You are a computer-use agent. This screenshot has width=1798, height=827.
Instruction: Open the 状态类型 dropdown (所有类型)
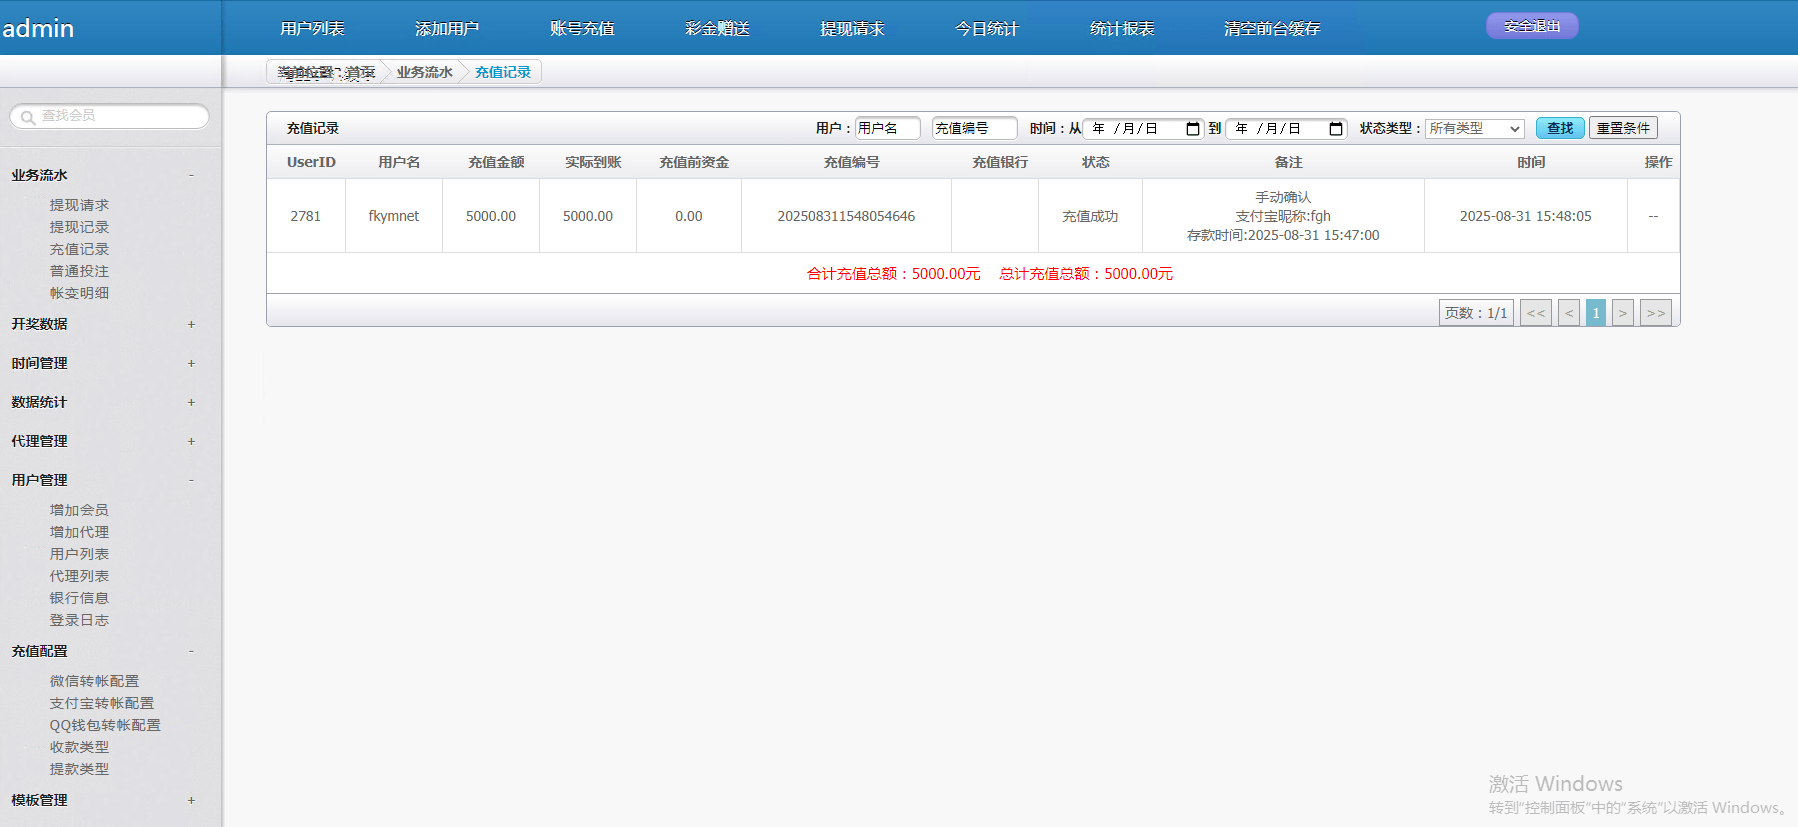1474,129
